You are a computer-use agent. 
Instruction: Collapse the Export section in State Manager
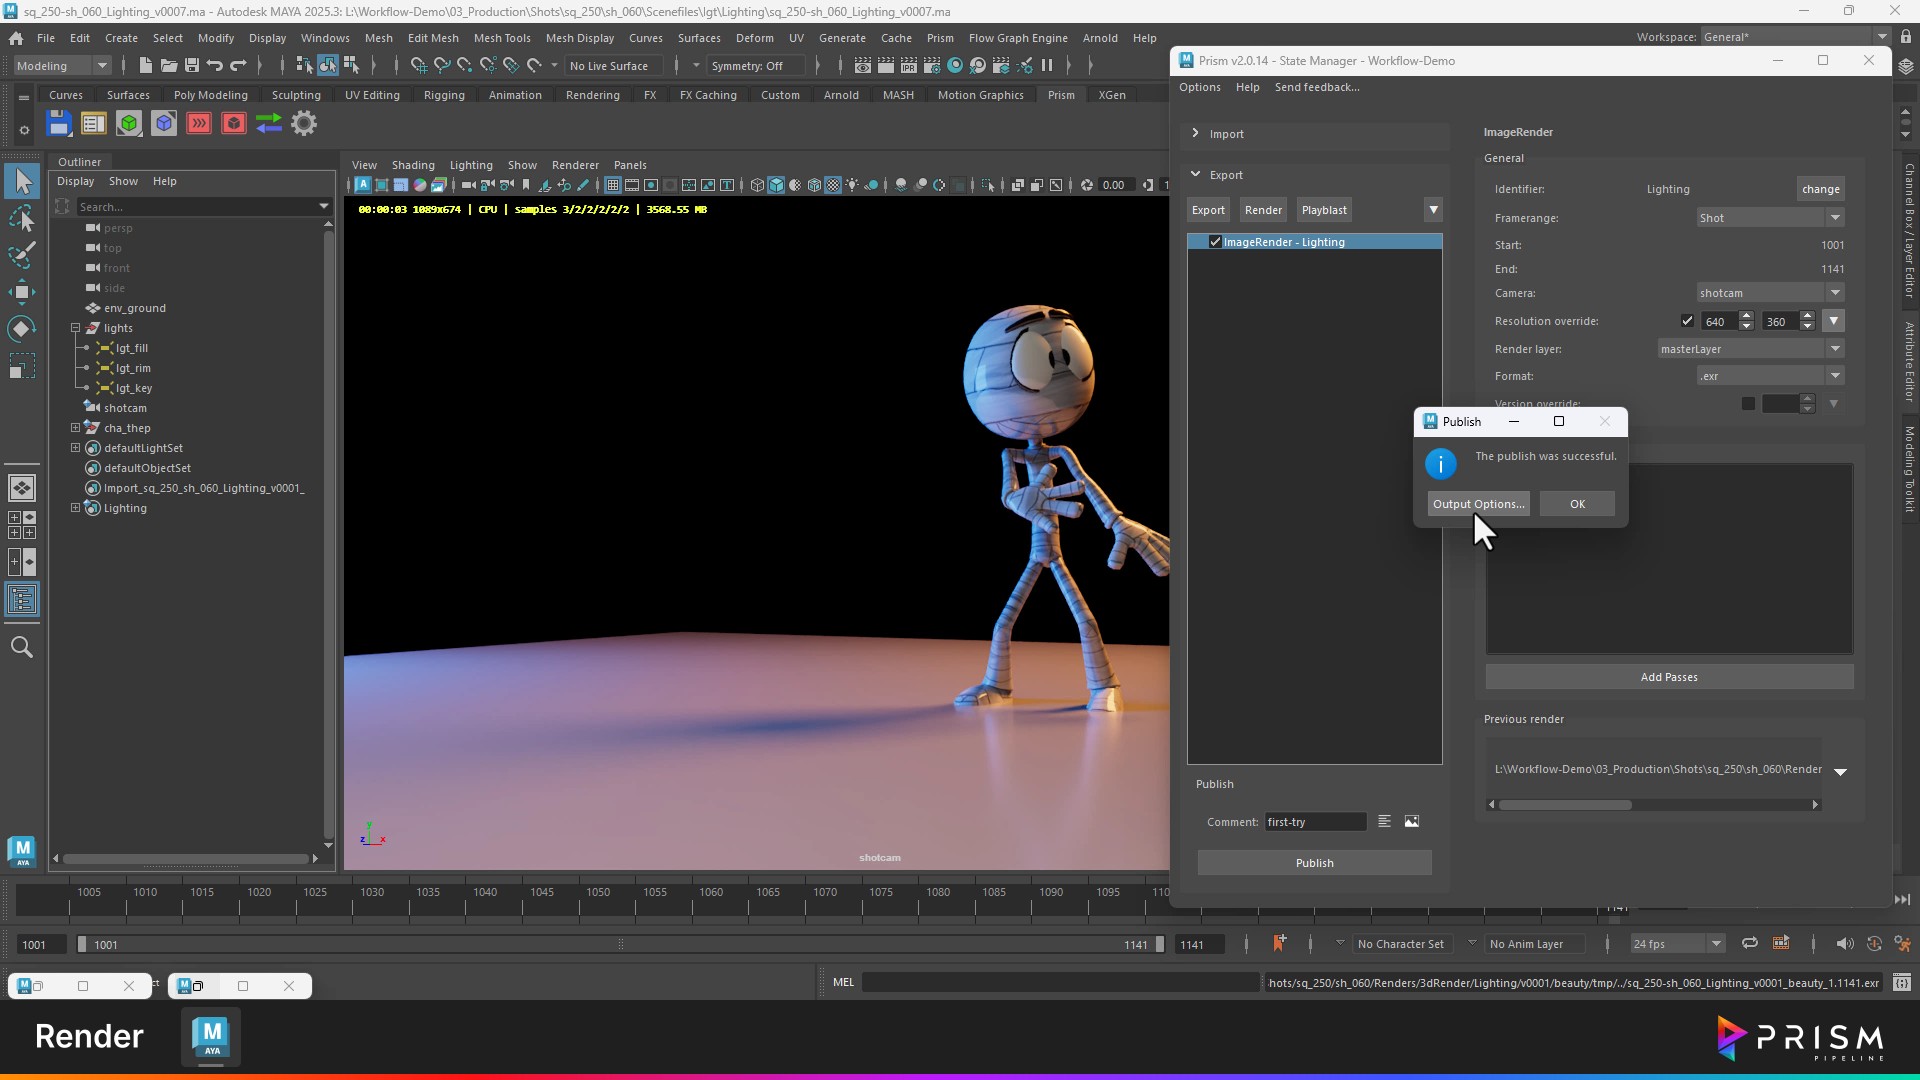click(x=1196, y=174)
